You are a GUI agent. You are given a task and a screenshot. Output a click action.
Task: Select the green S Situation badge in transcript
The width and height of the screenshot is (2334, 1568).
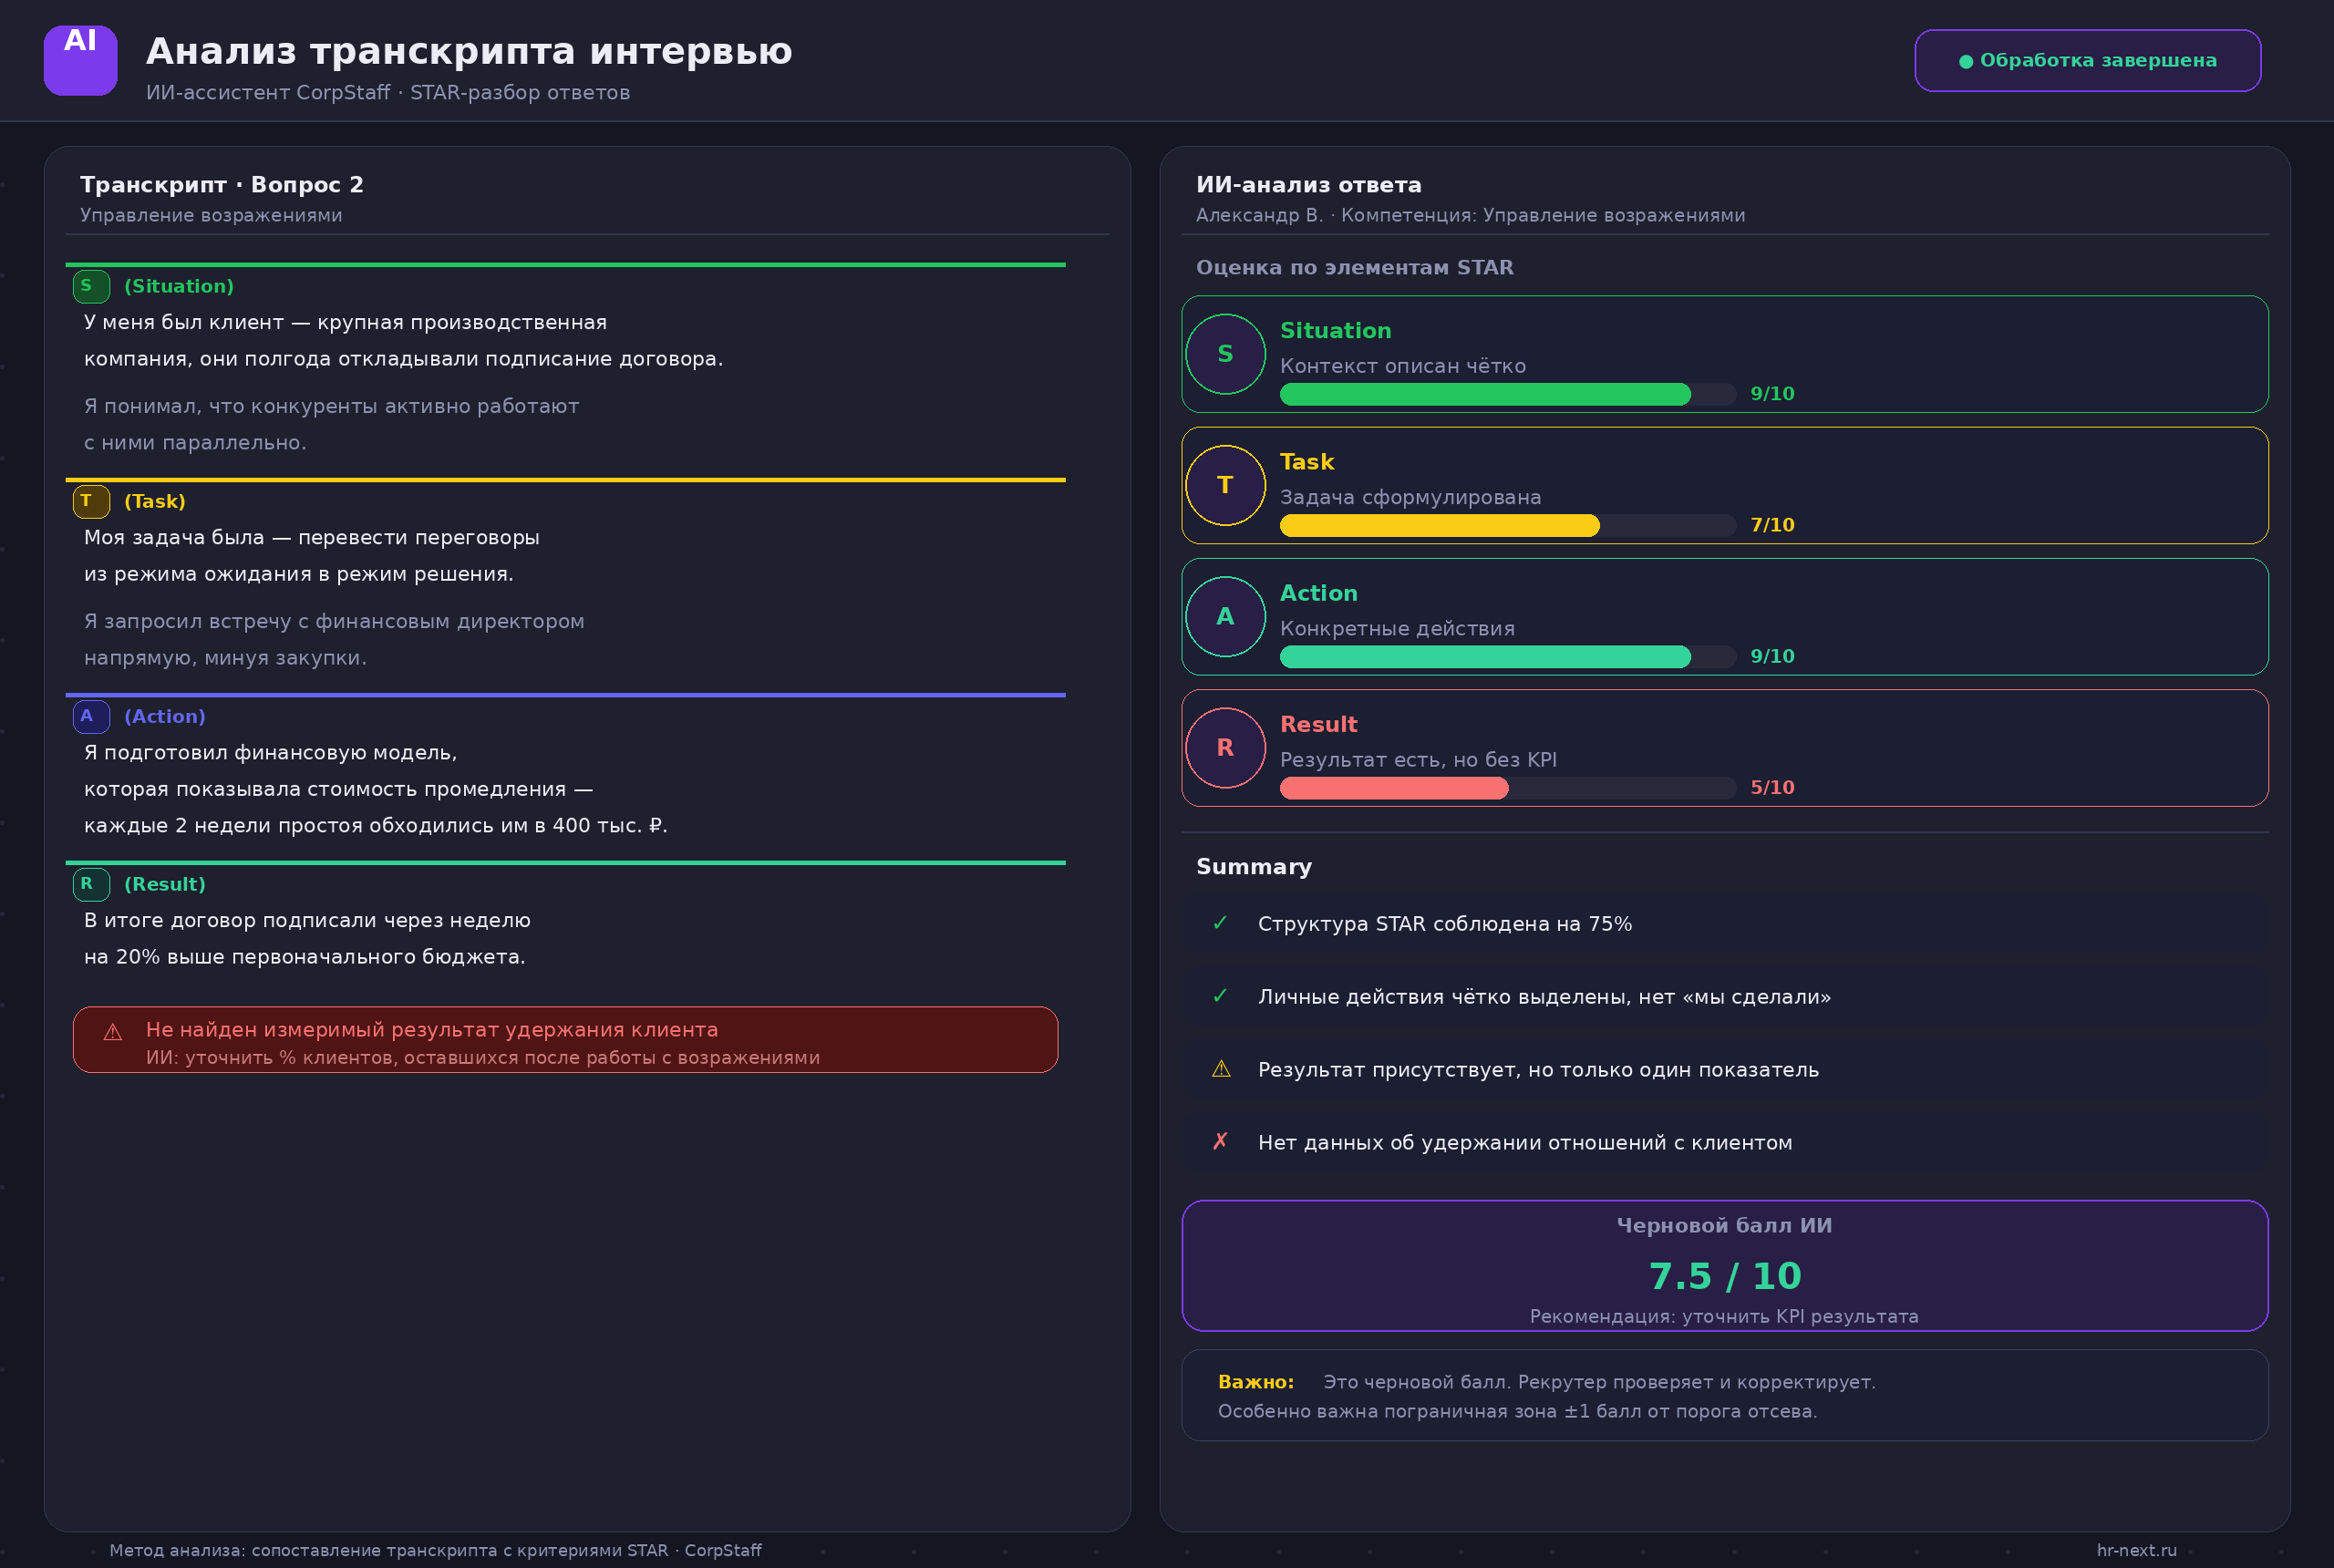pos(91,286)
